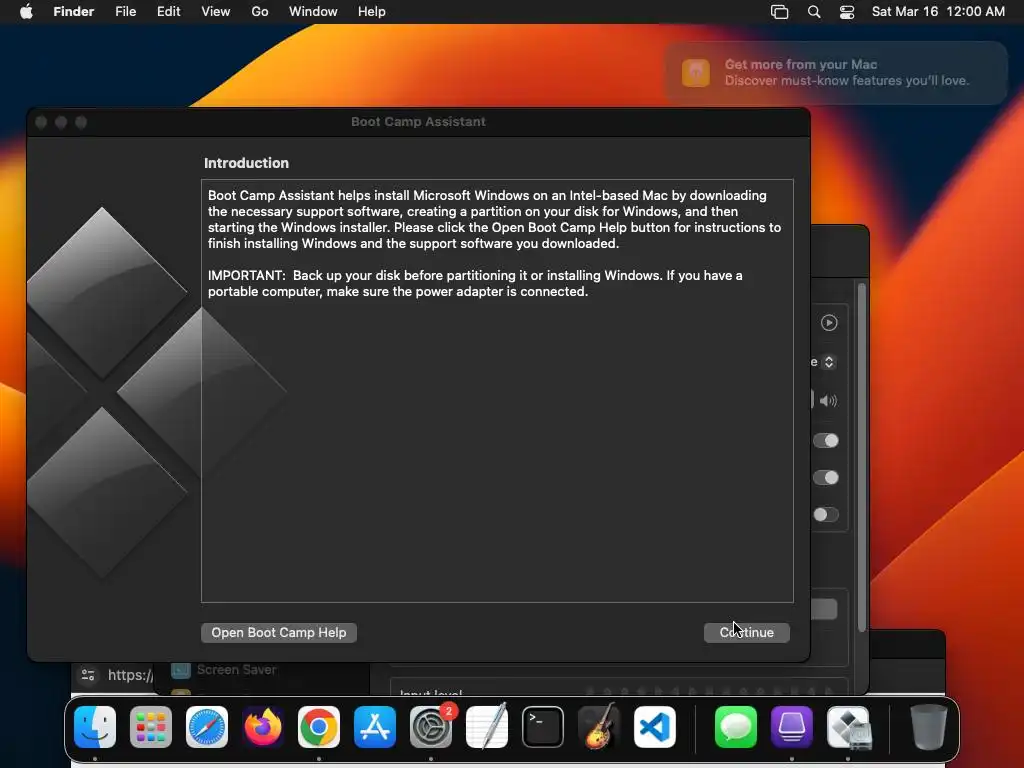Open the File menu
The image size is (1024, 768).
coord(125,12)
